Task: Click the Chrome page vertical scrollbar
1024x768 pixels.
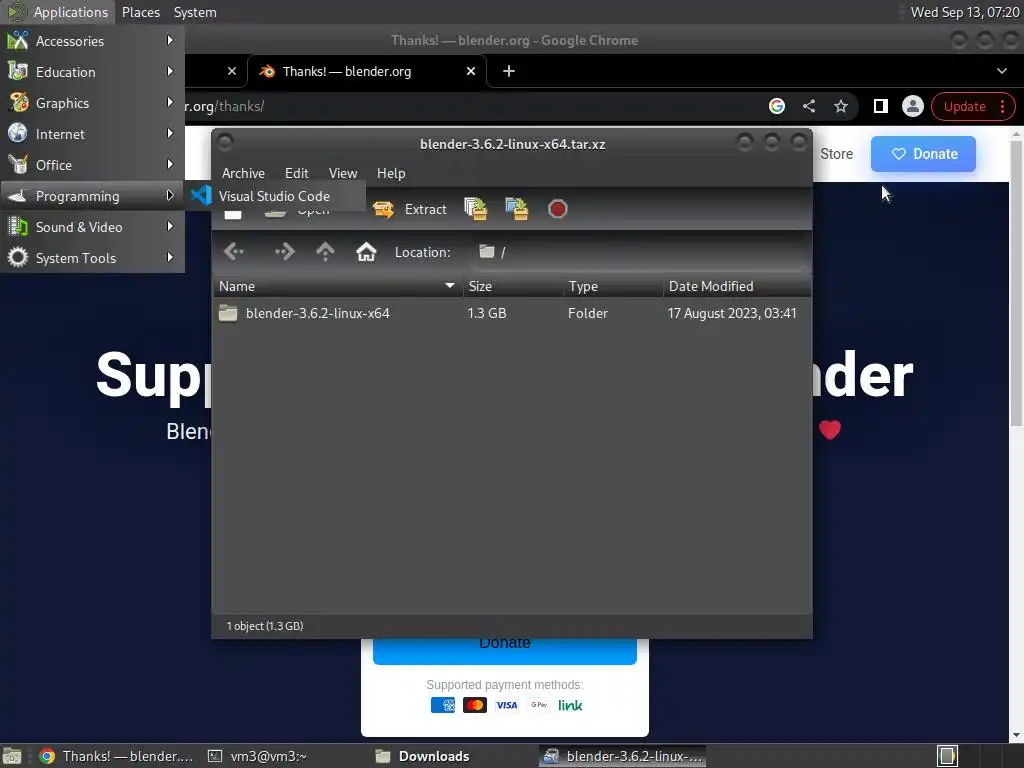Action: pos(1016,284)
